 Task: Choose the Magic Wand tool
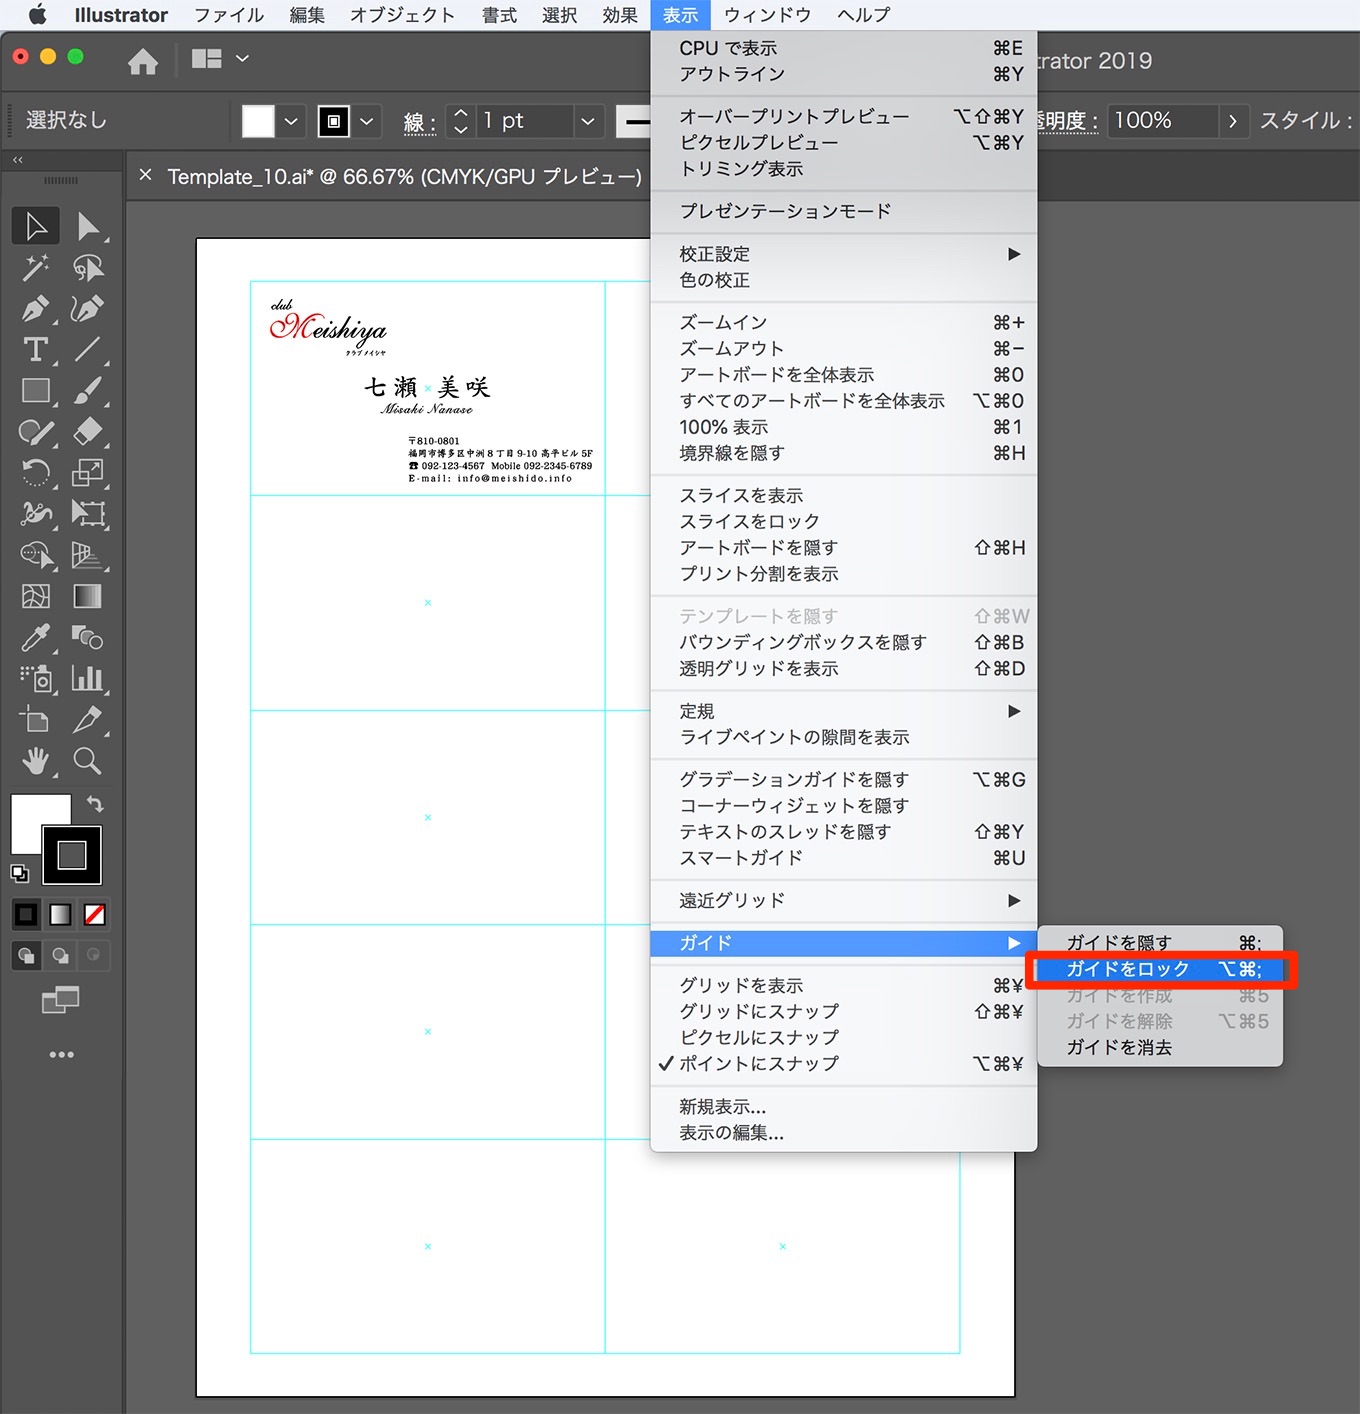[36, 267]
